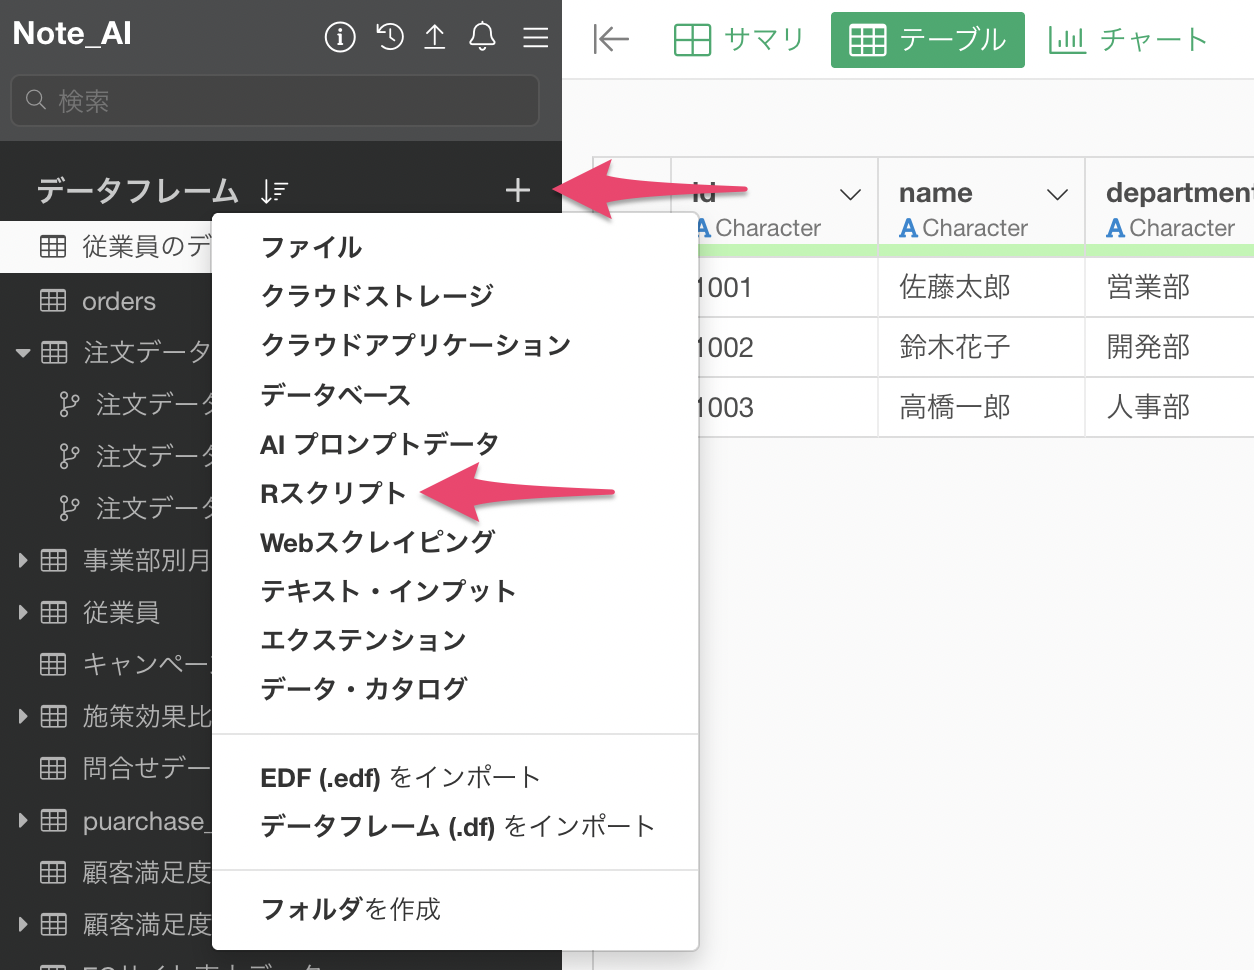
Task: Click cell 鈴木花子
Action: click(x=981, y=348)
